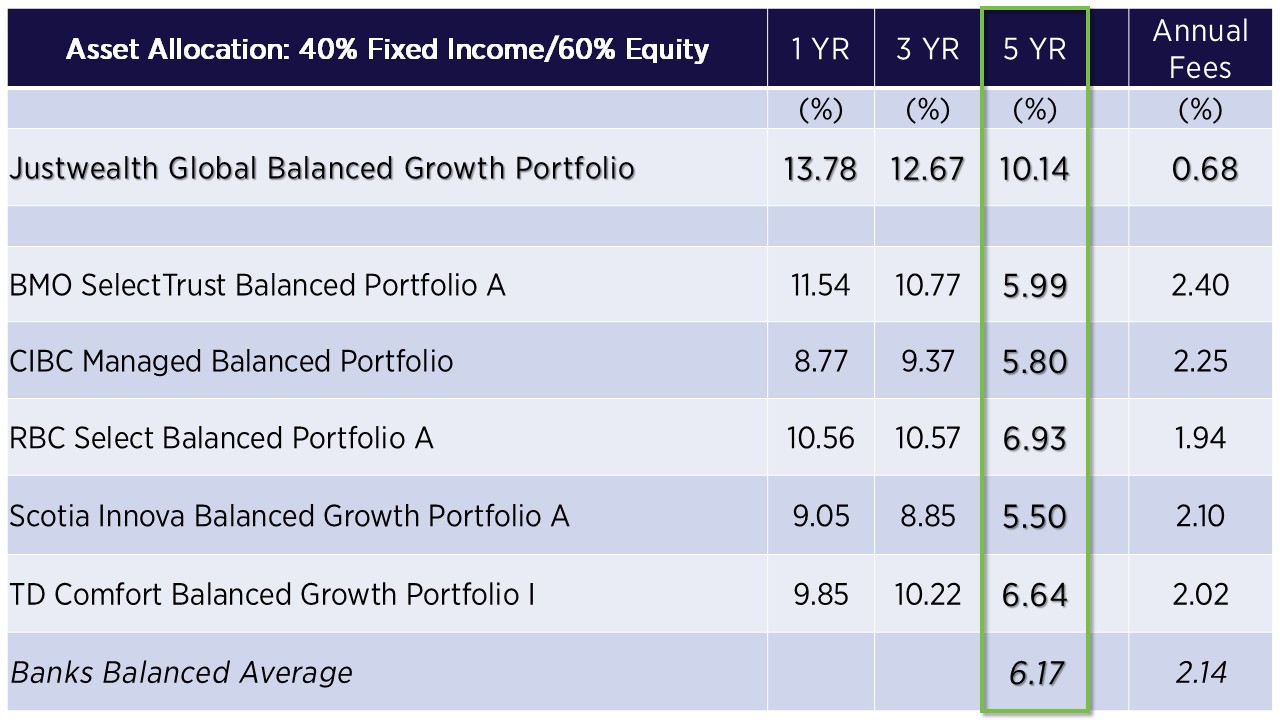Select the 1 YR column header
Viewport: 1280px width, 720px height.
821,48
